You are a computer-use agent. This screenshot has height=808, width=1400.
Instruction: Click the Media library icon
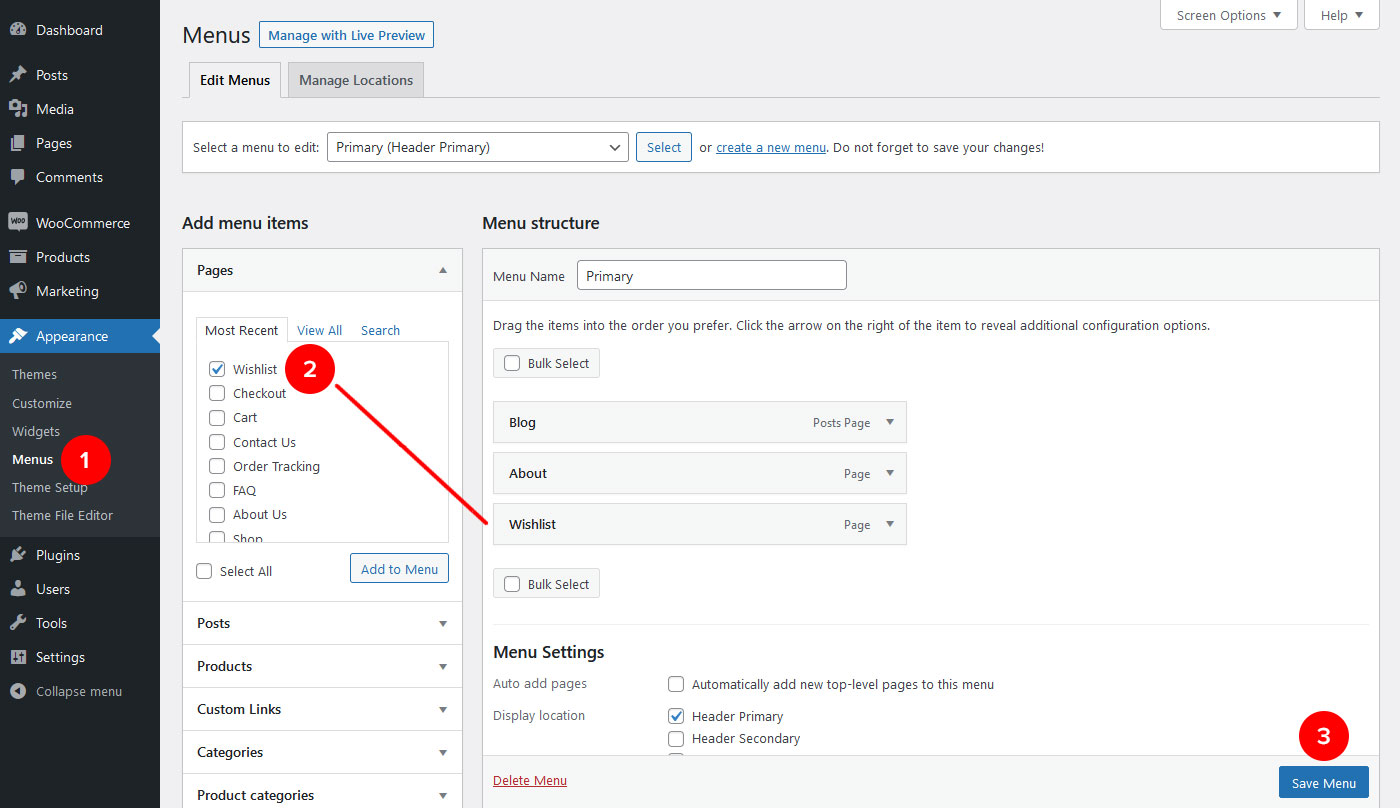20,108
